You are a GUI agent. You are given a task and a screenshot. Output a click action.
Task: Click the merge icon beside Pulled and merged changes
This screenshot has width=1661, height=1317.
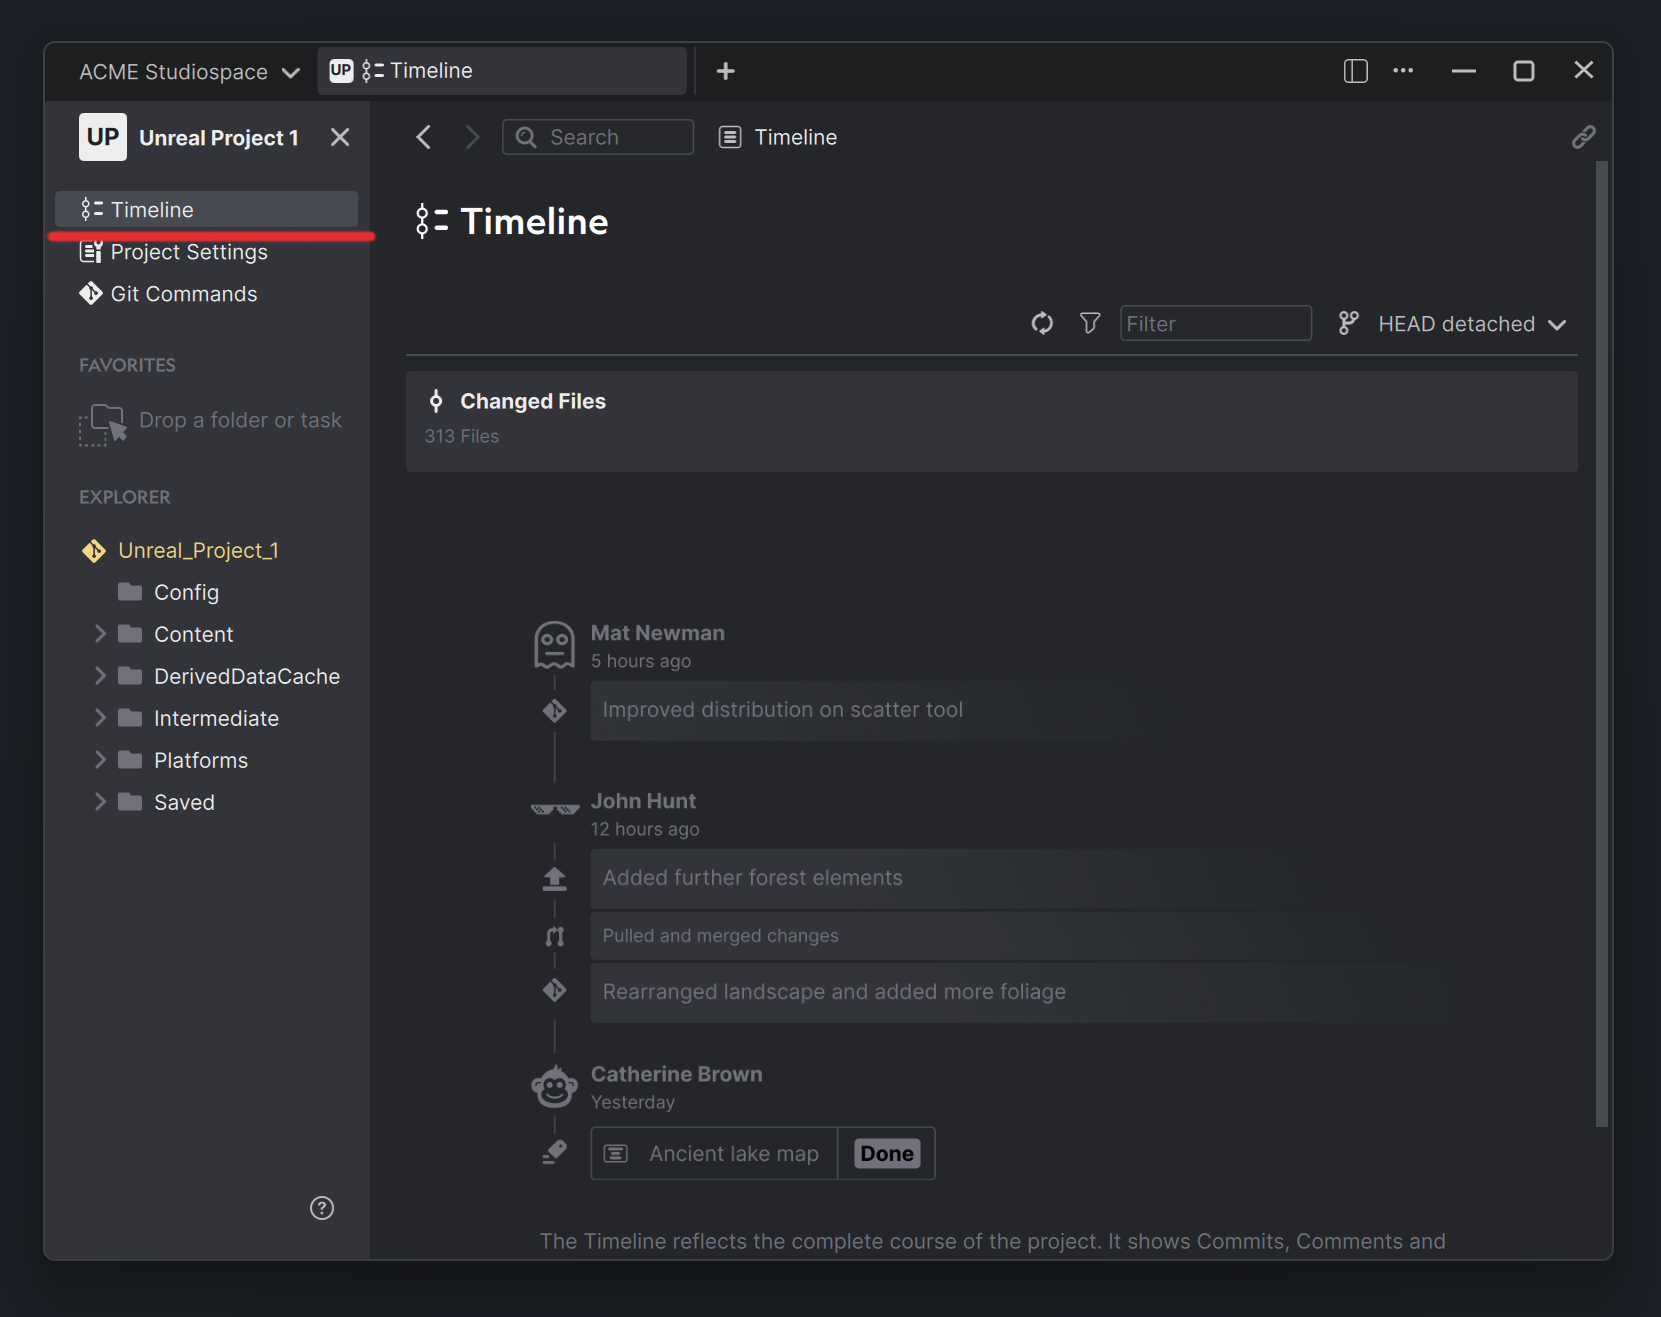(554, 936)
